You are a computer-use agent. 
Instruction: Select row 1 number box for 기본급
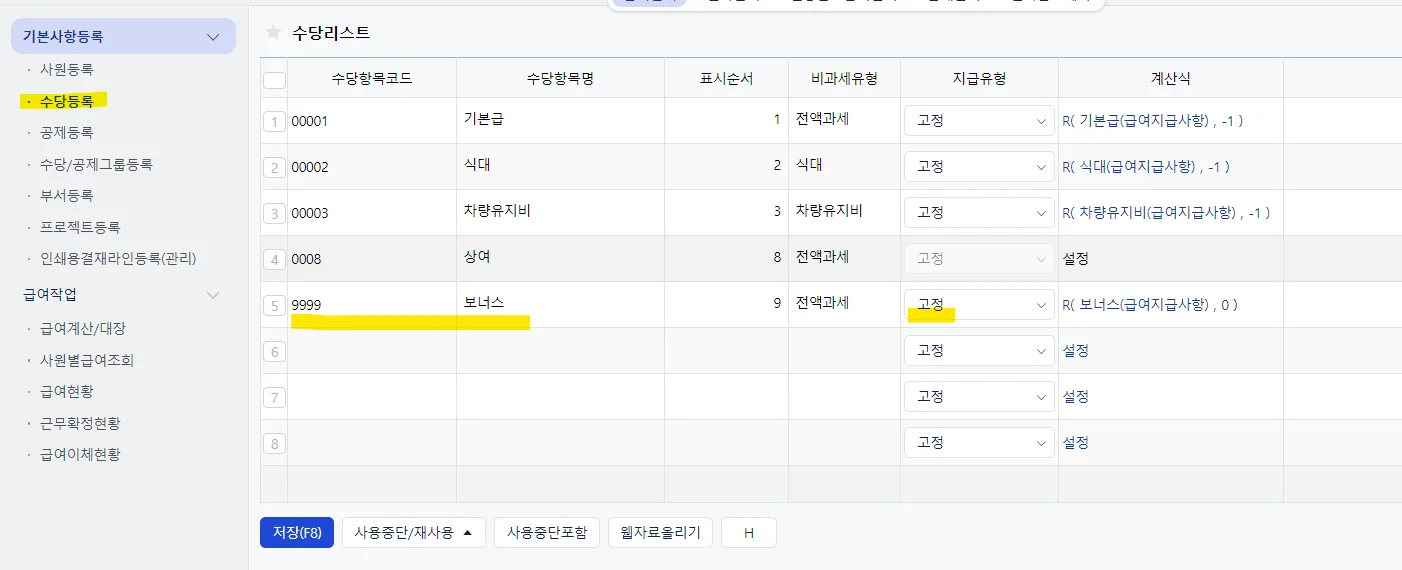(x=274, y=121)
